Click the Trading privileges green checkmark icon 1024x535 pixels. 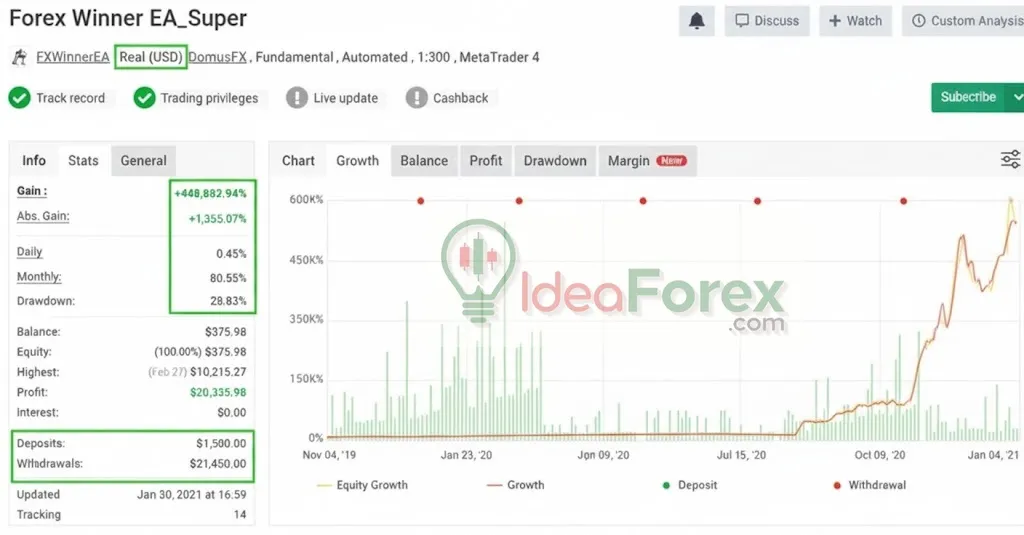tap(144, 98)
